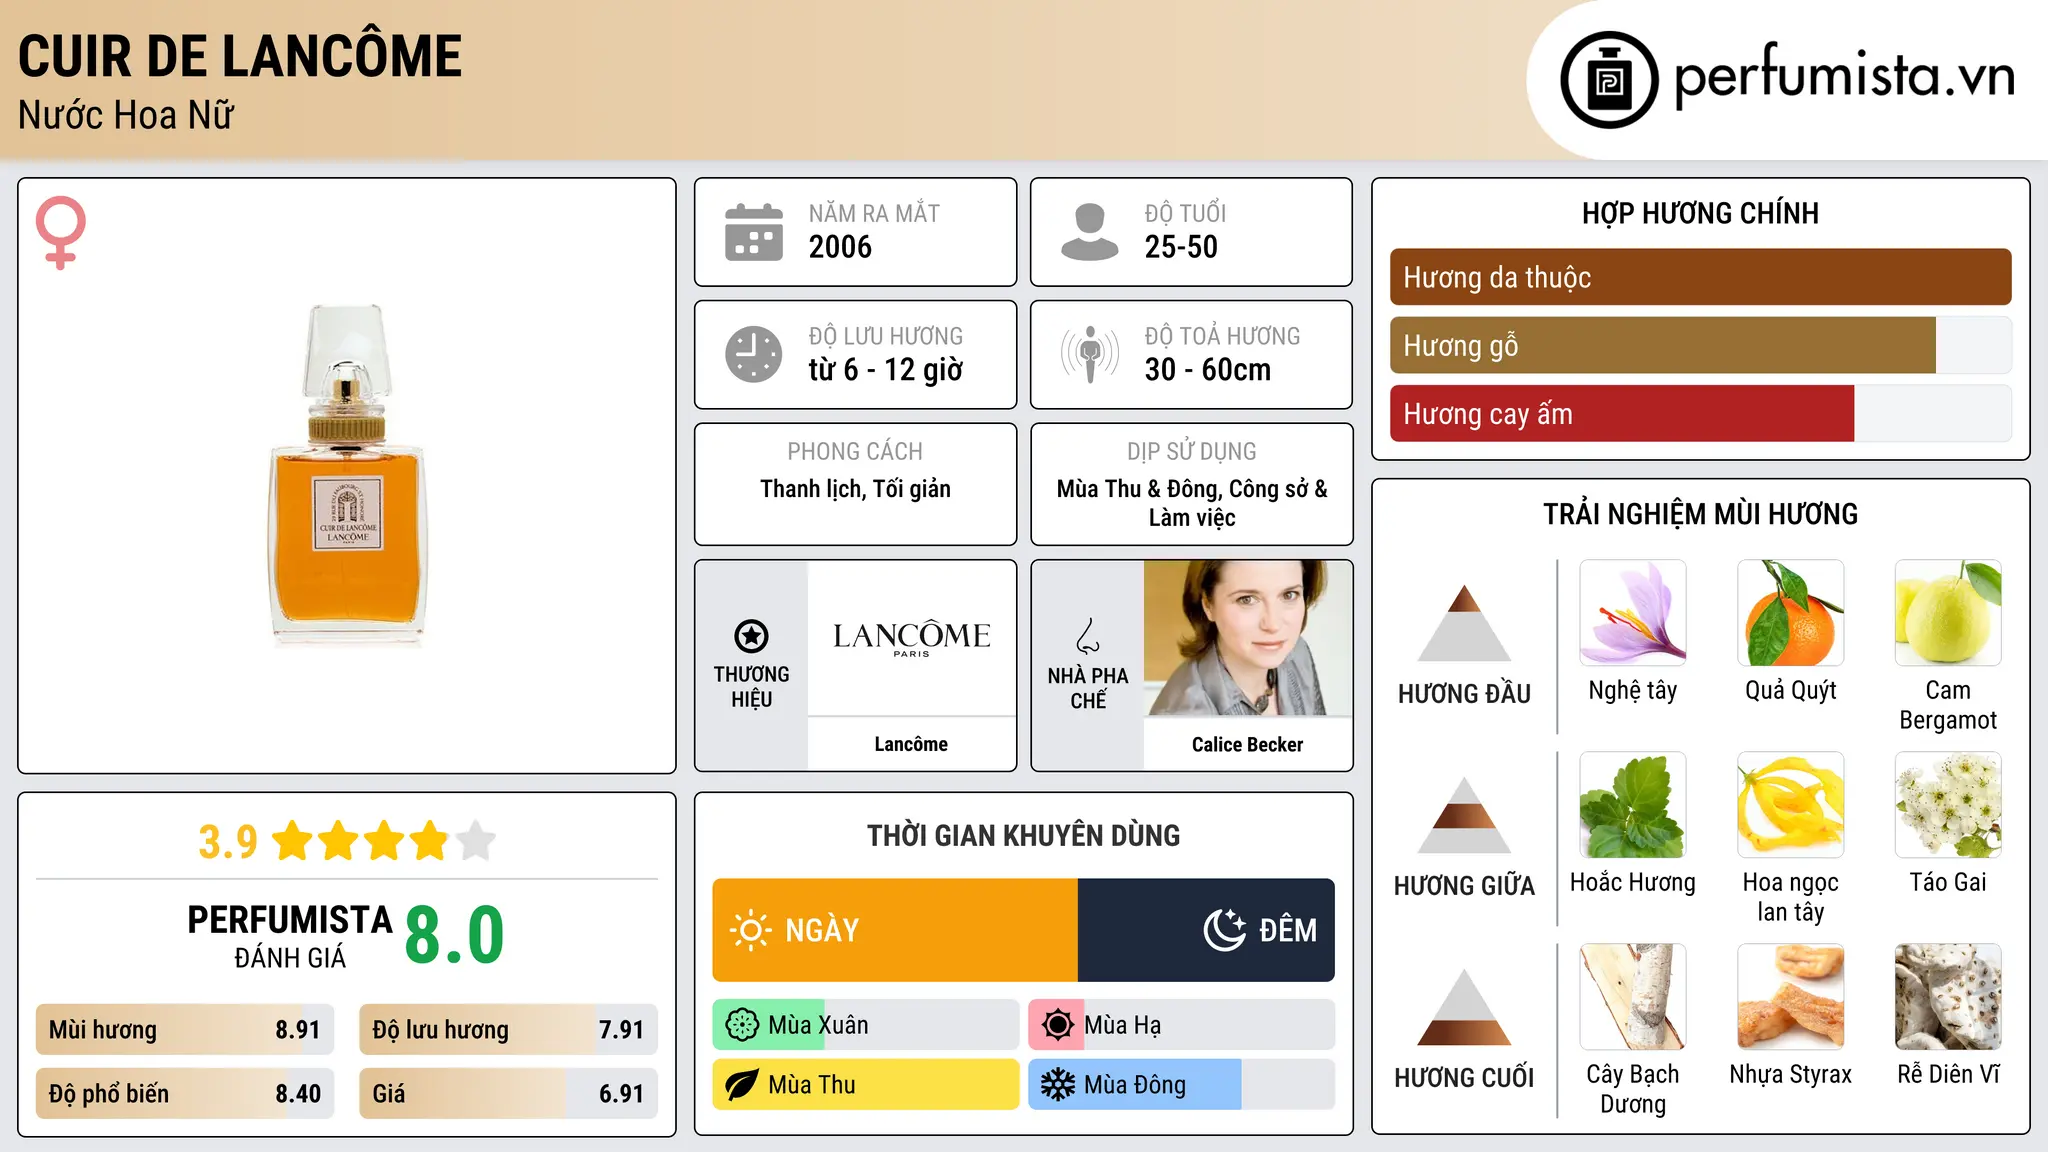Click the launch year value 2006

[840, 247]
